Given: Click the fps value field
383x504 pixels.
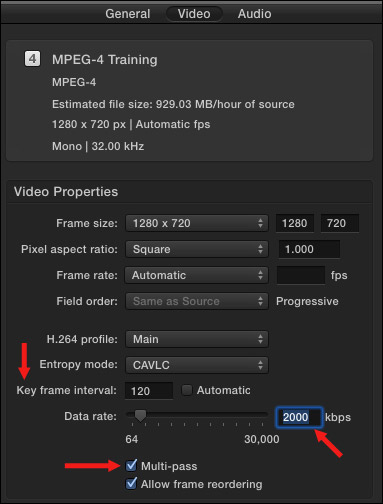Looking at the screenshot, I should [301, 275].
